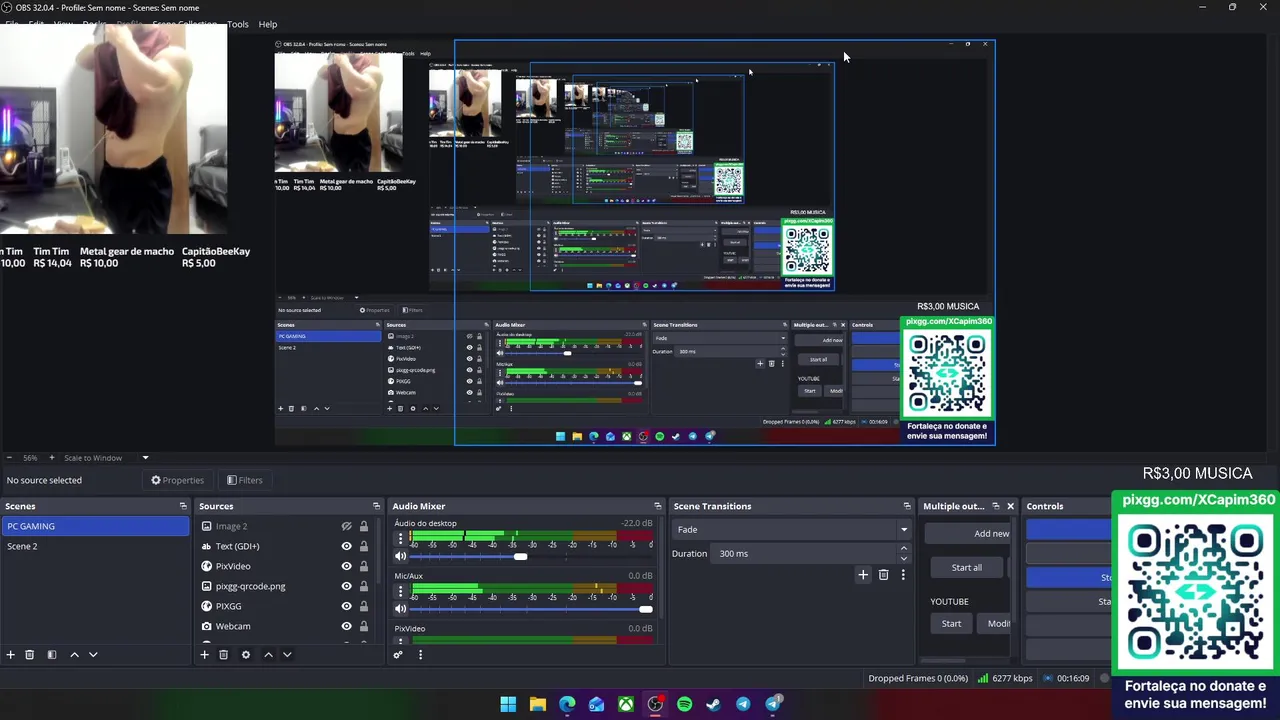Remove selected source with the trash icon
The width and height of the screenshot is (1280, 720).
coord(223,654)
